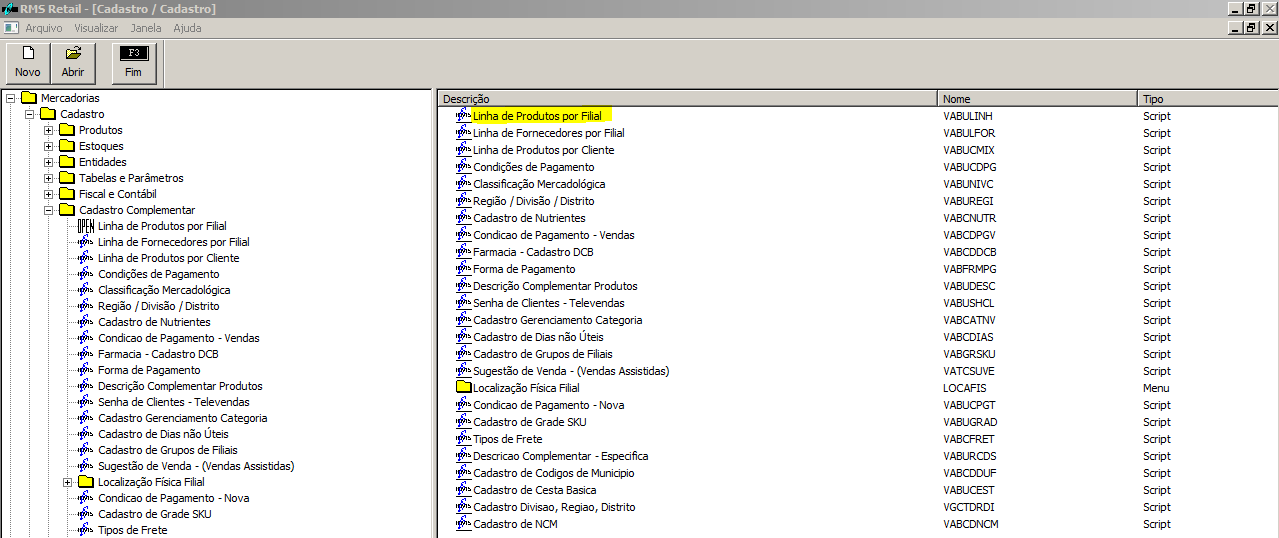Image resolution: width=1279 pixels, height=538 pixels.
Task: Click the Novo toolbar button
Action: point(28,62)
